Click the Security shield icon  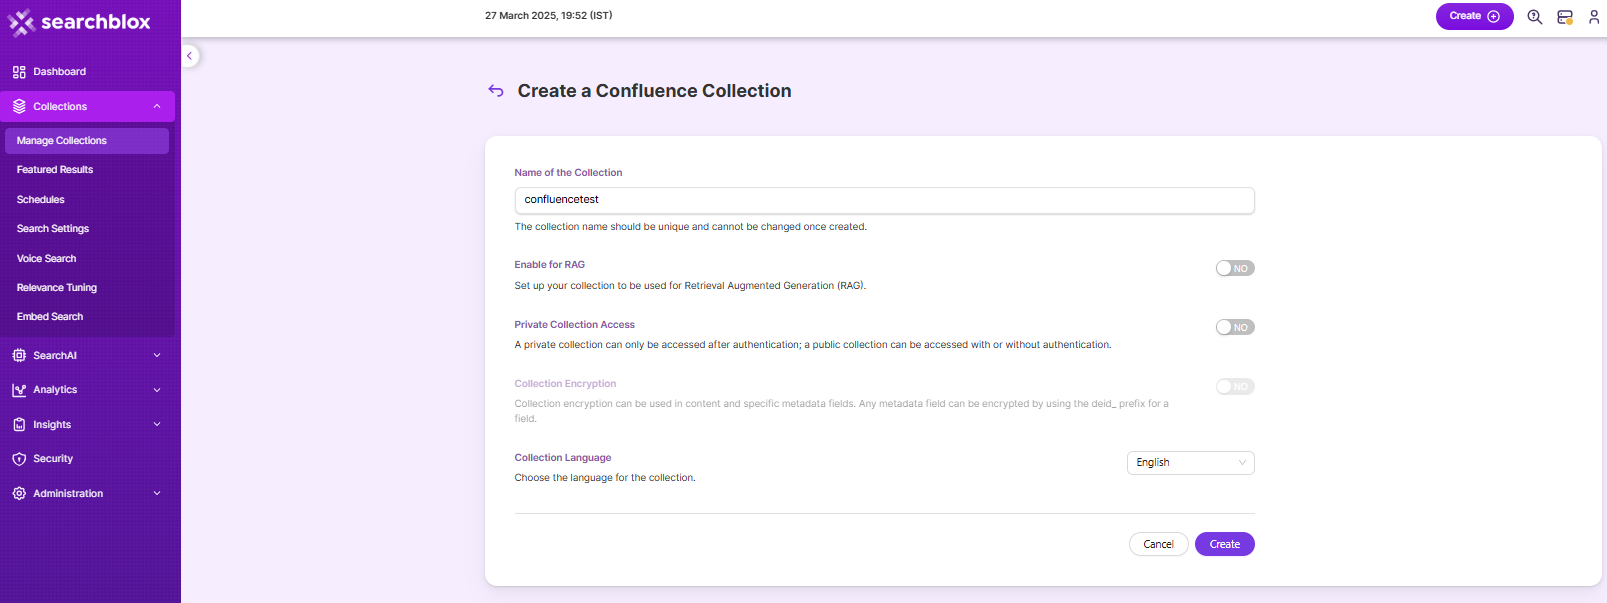click(19, 459)
